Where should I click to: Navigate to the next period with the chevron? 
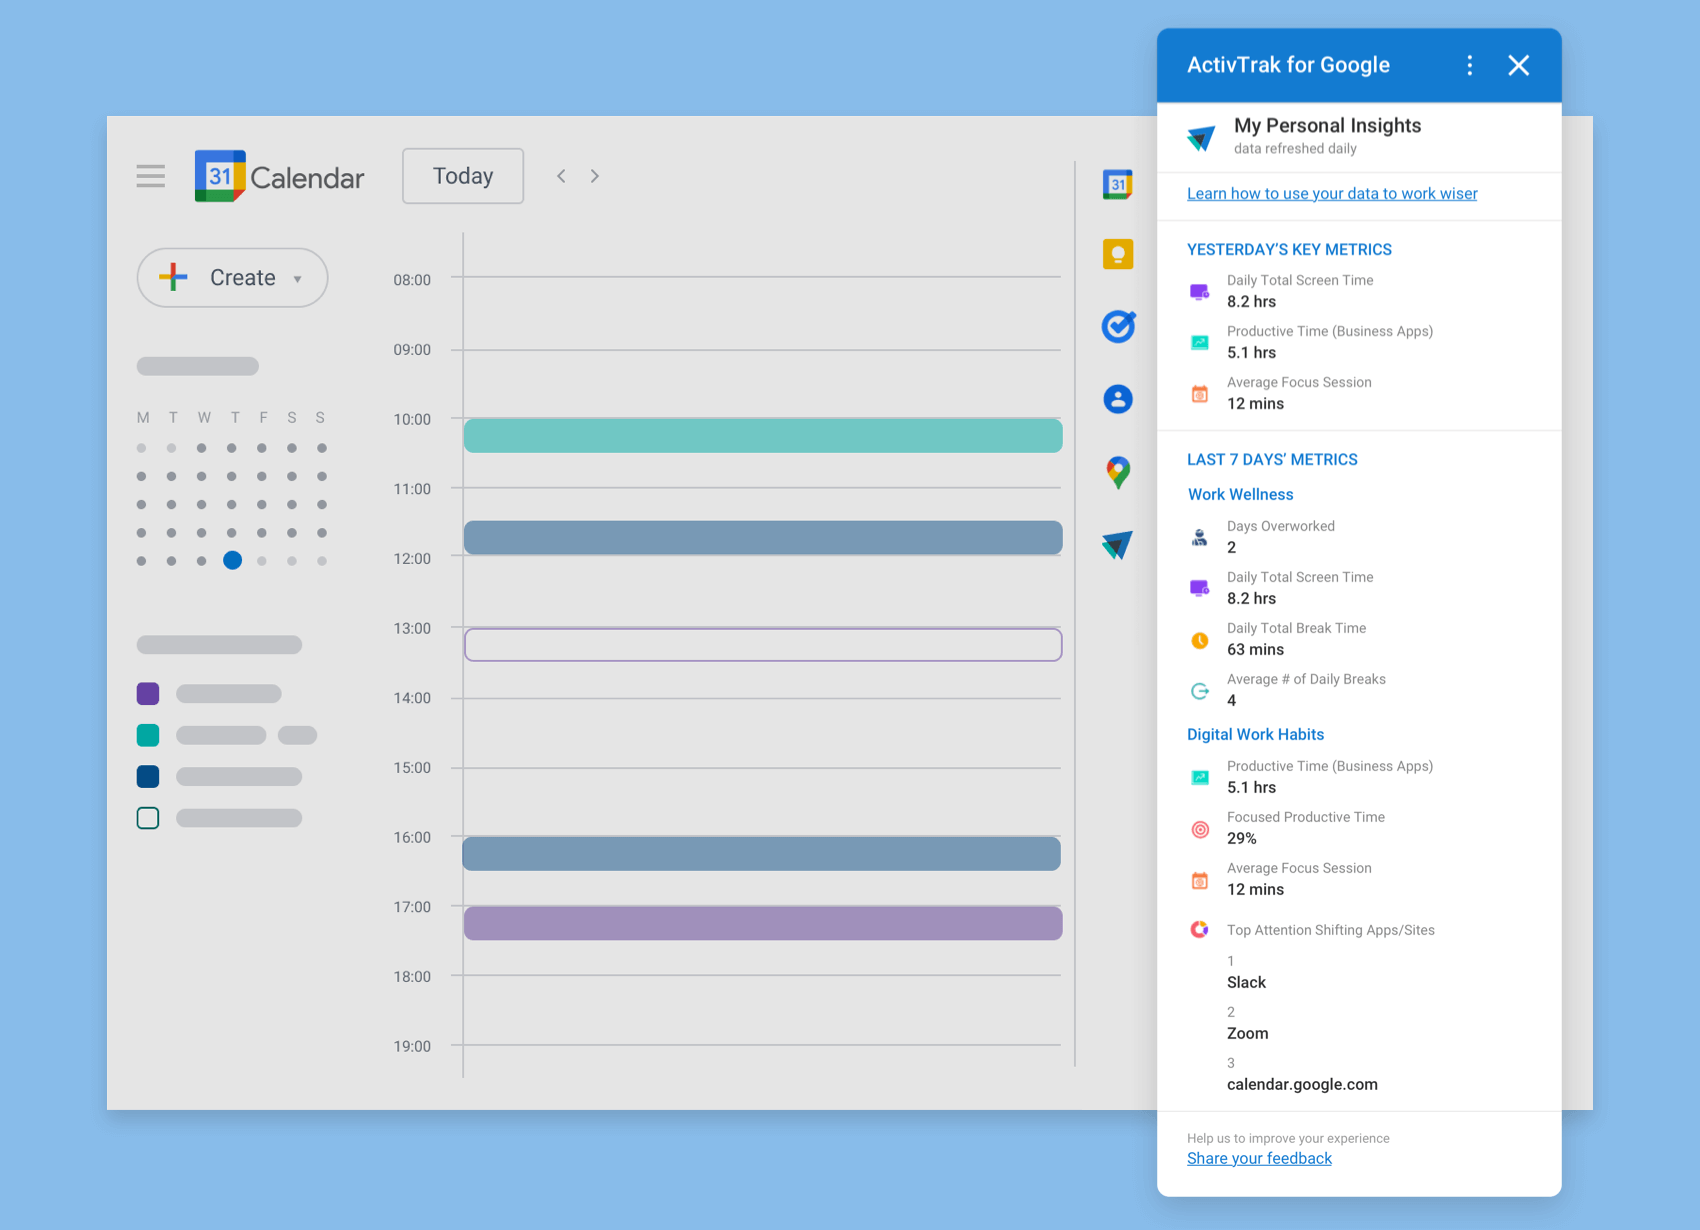tap(595, 175)
